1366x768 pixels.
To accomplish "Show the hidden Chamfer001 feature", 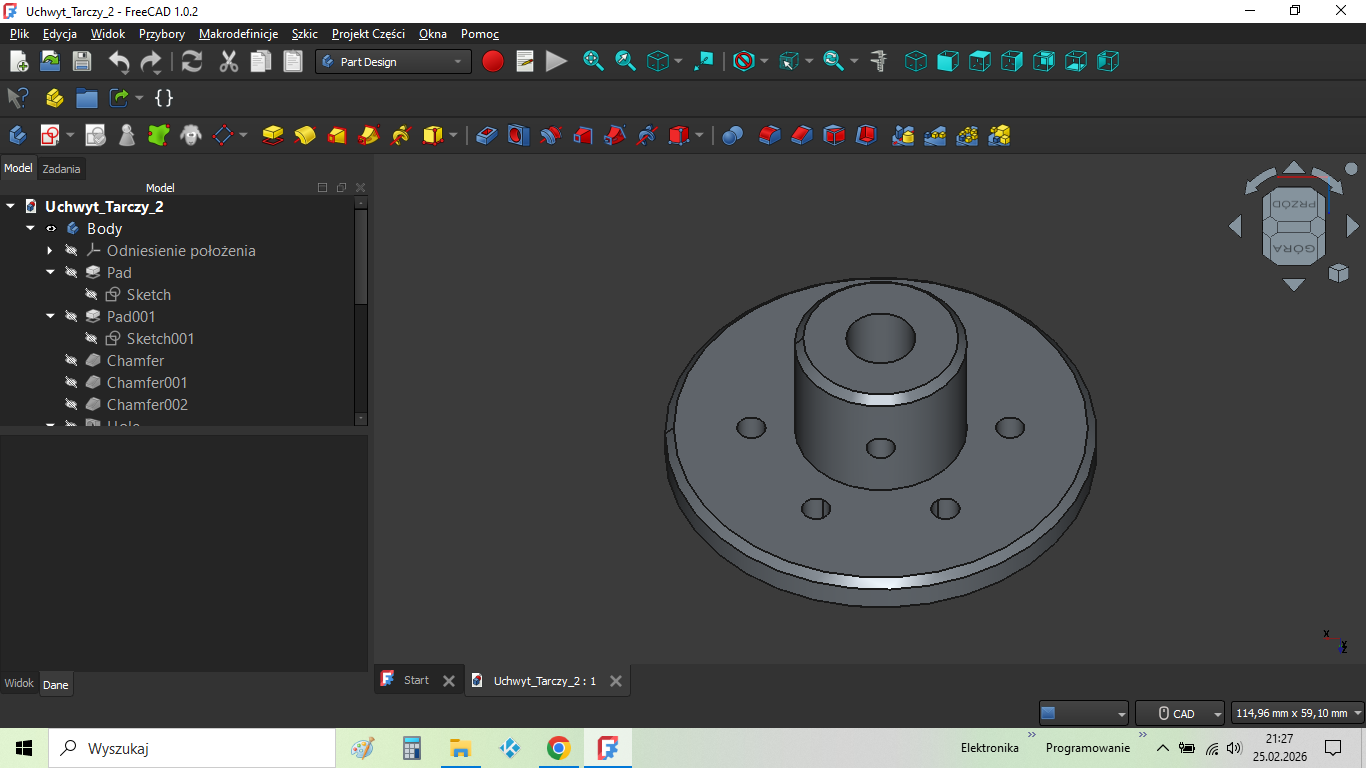I will (71, 383).
